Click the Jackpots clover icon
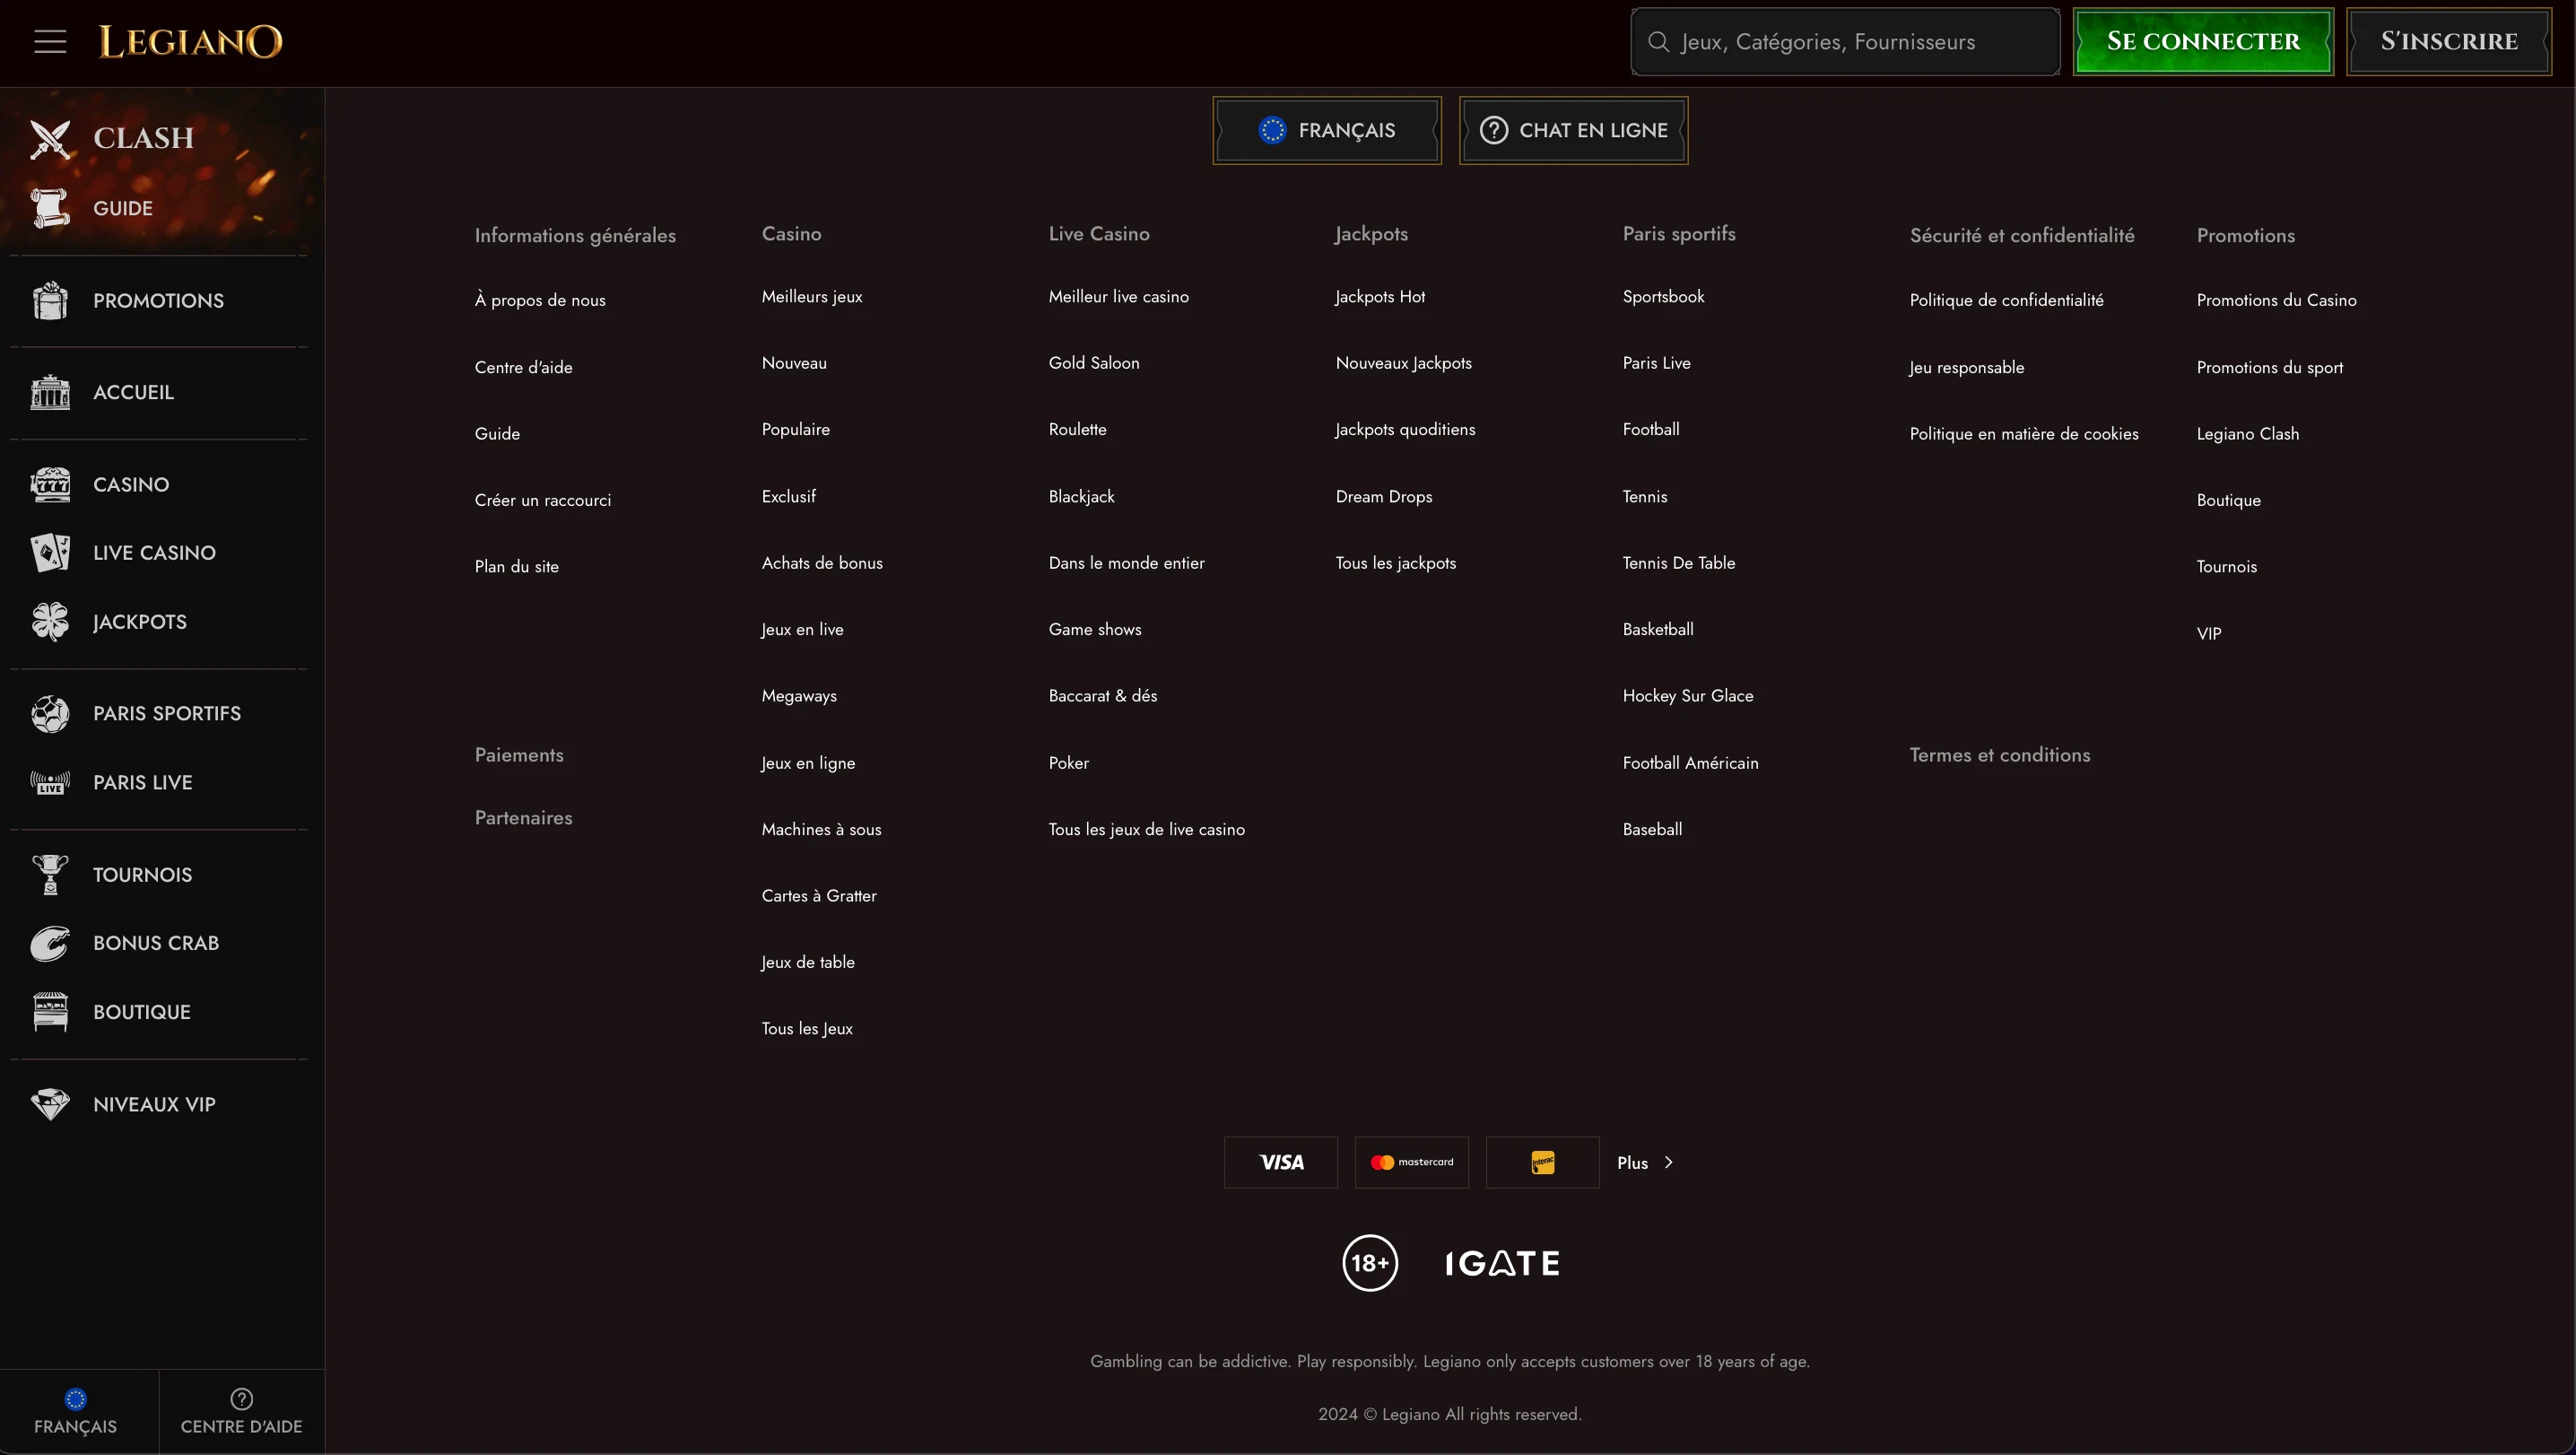Screen dimensions: 2576x1455 [50, 621]
